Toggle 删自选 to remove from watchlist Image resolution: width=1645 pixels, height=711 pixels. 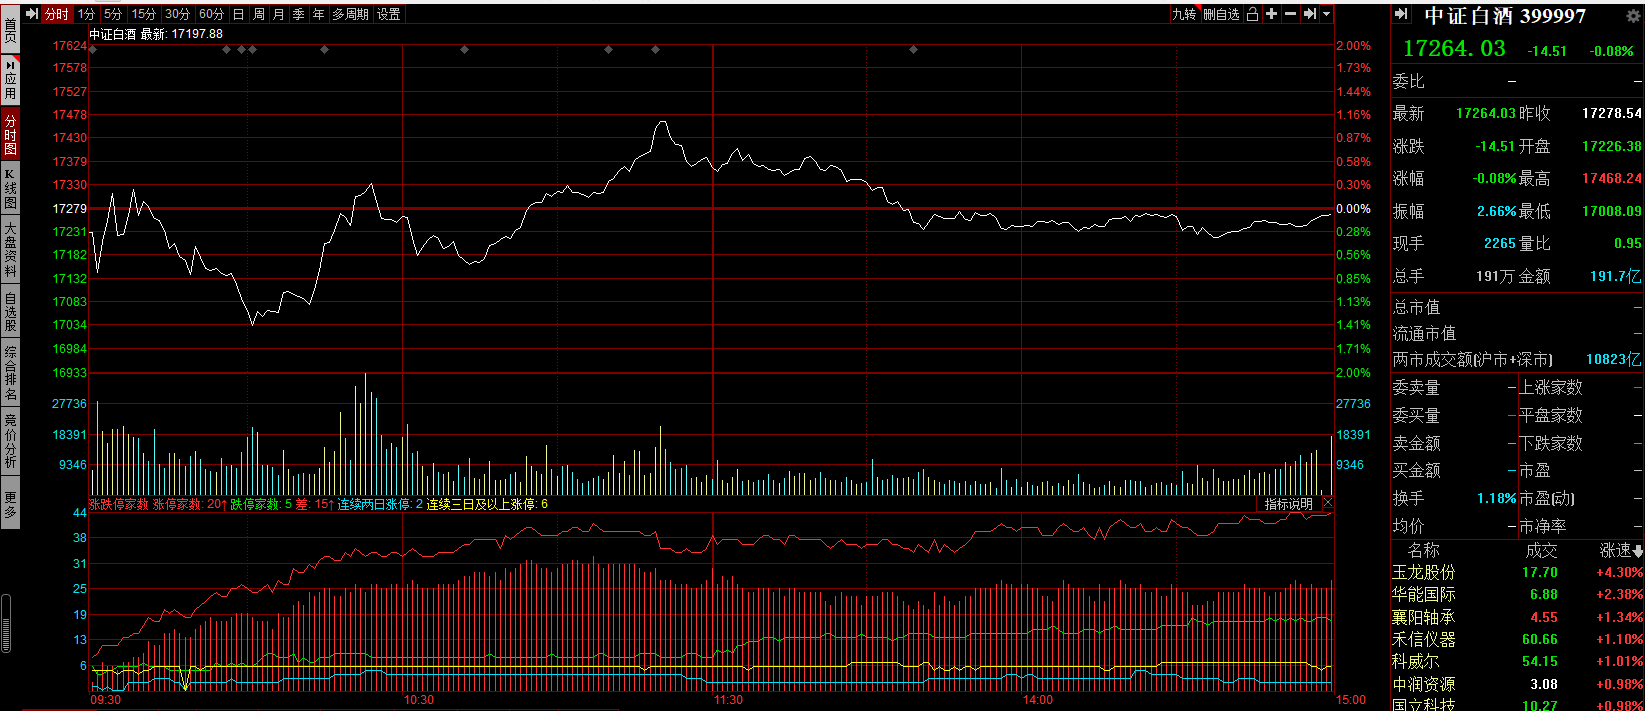1221,14
